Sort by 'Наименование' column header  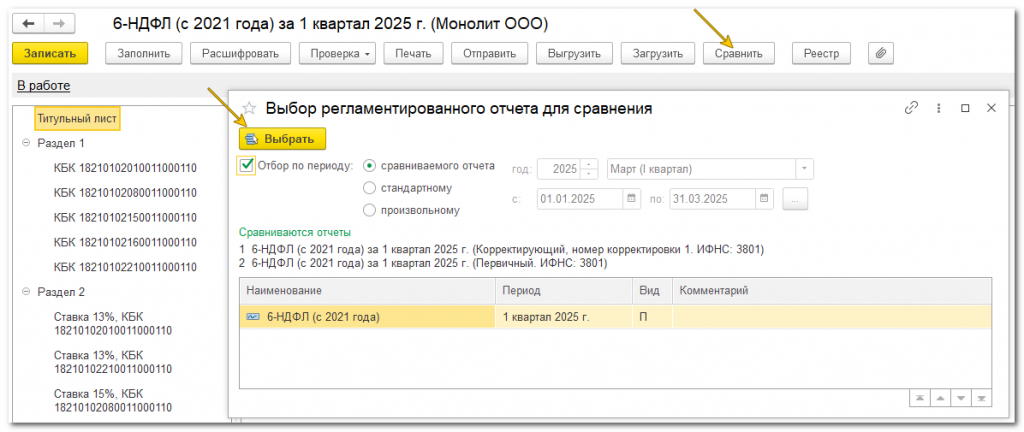[367, 290]
